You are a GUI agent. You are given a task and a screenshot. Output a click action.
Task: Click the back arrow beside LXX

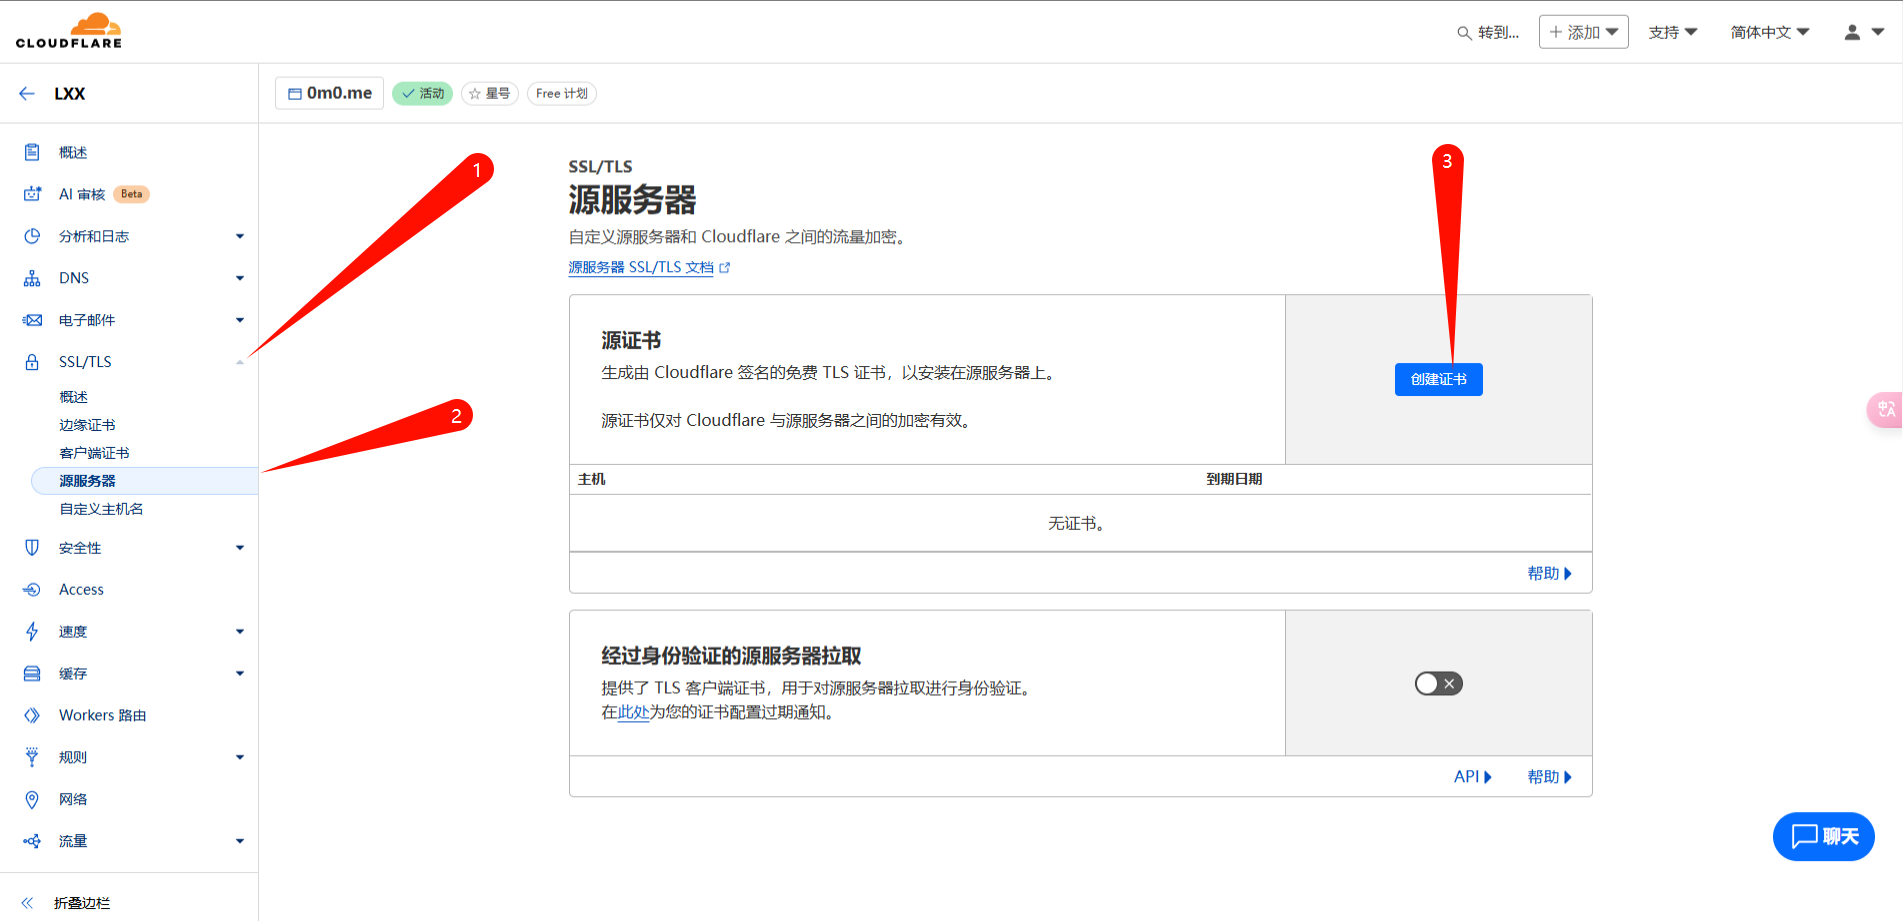point(27,93)
